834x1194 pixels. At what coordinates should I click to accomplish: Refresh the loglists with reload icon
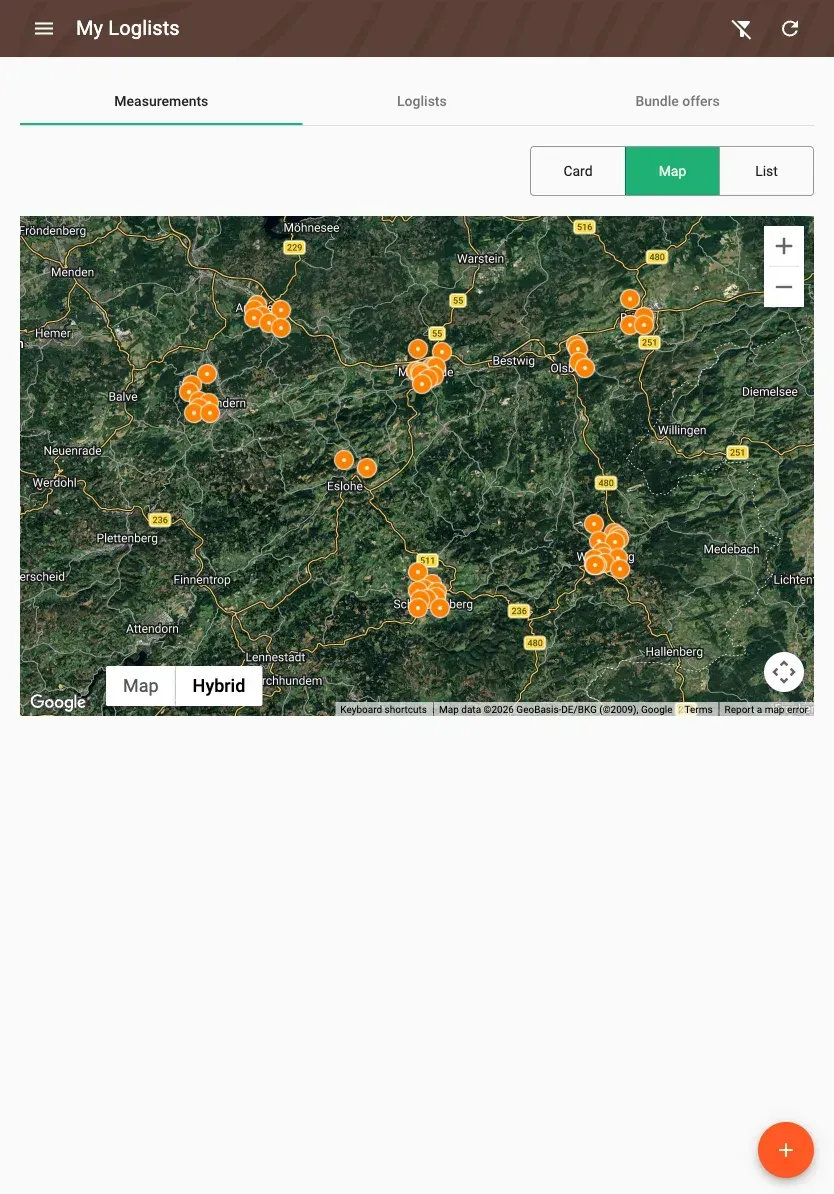click(x=790, y=28)
